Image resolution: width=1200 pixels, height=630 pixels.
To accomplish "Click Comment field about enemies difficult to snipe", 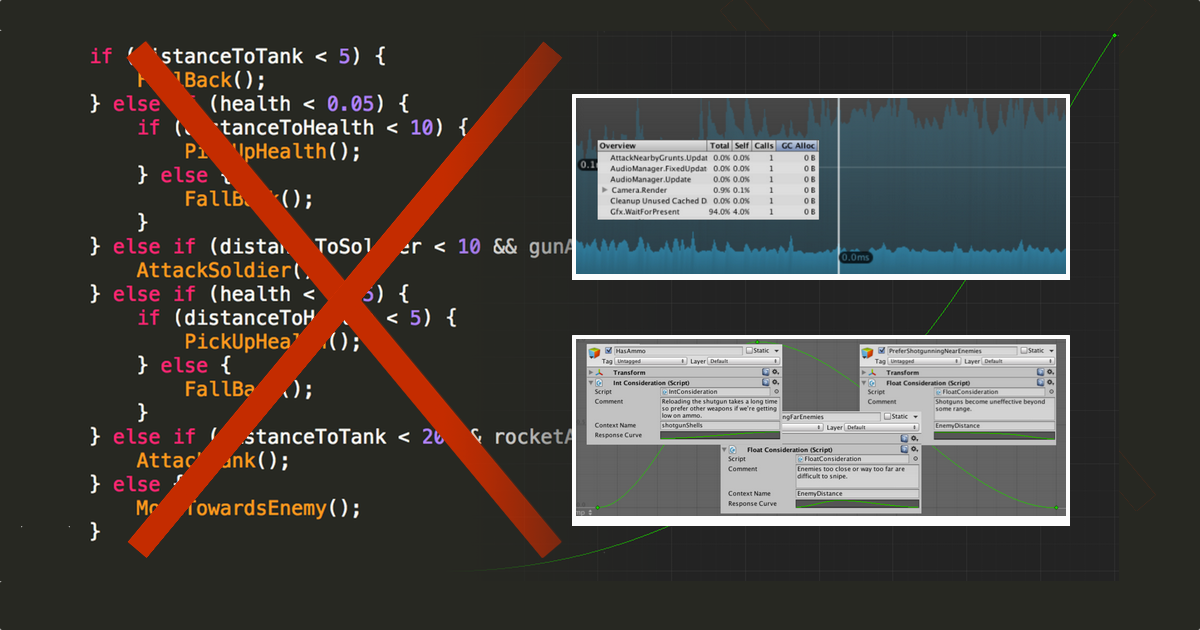I will pyautogui.click(x=857, y=476).
